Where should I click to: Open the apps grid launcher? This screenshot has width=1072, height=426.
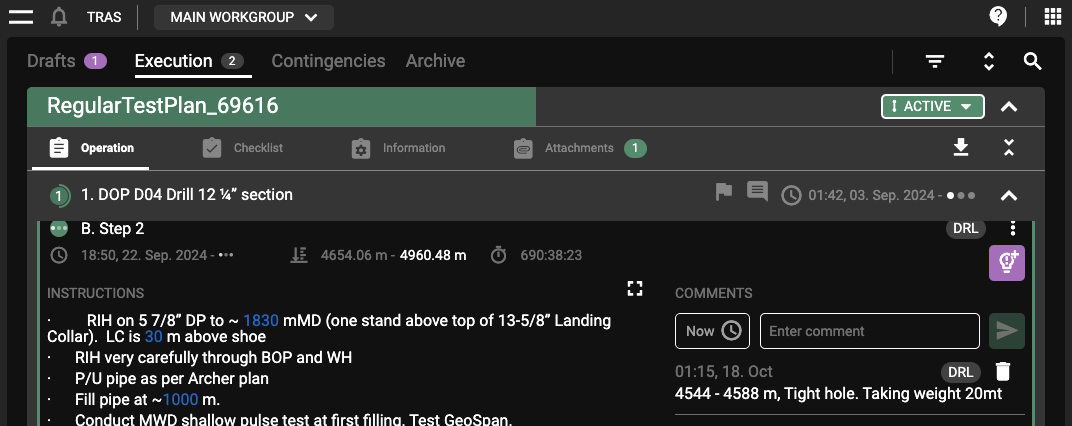(x=1052, y=17)
